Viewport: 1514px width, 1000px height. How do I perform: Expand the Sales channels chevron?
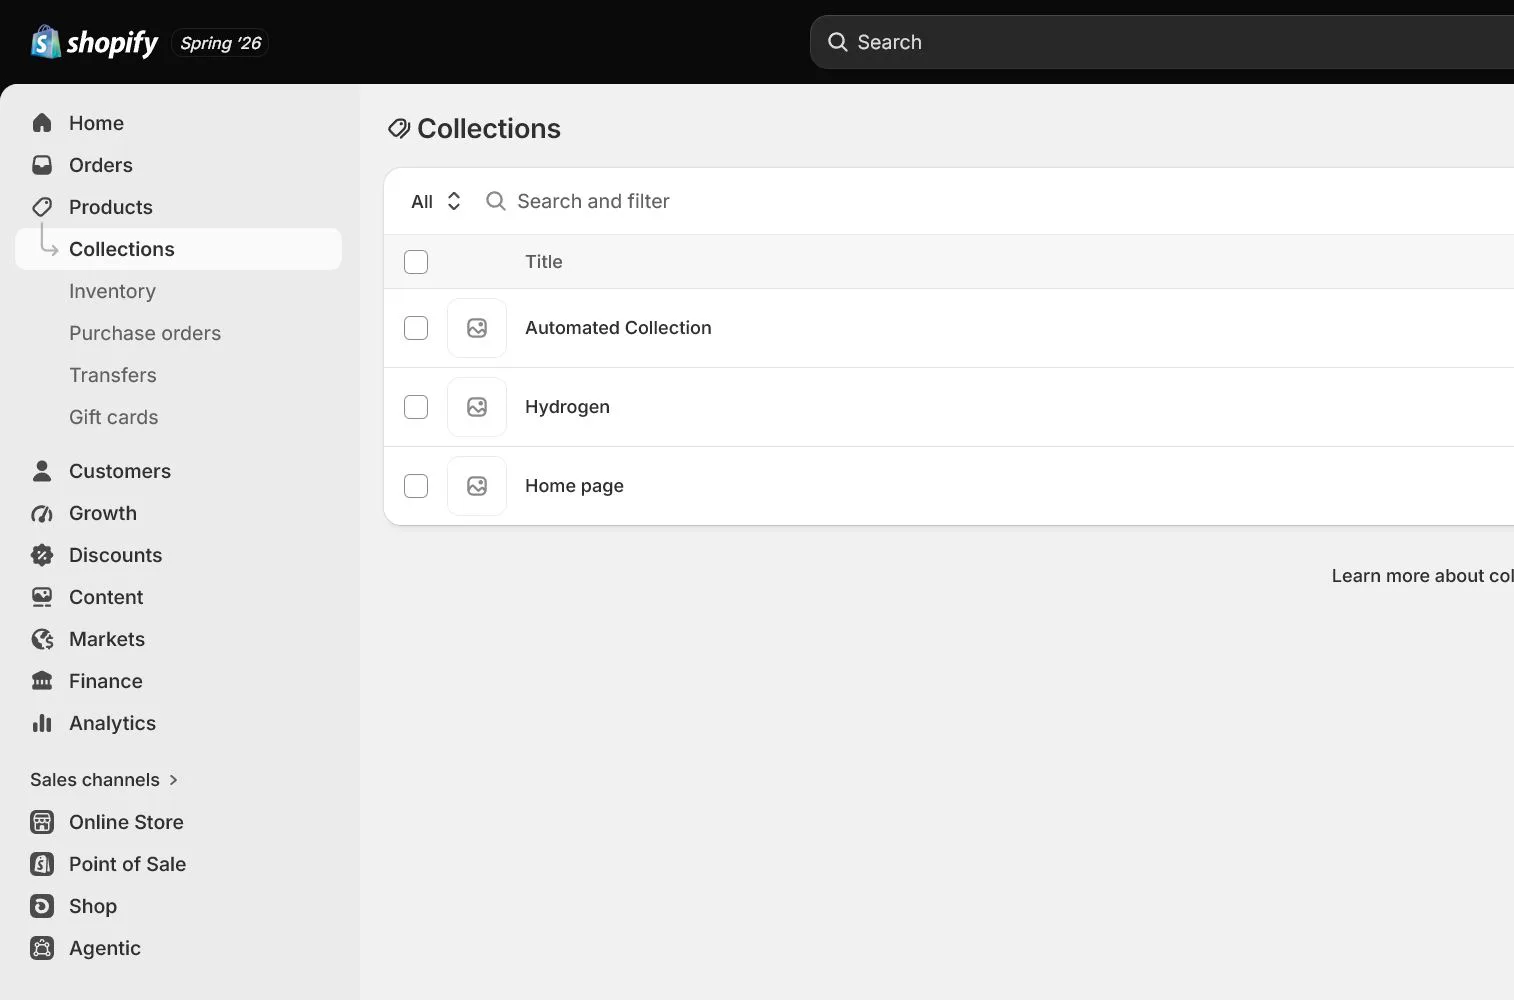coord(173,780)
